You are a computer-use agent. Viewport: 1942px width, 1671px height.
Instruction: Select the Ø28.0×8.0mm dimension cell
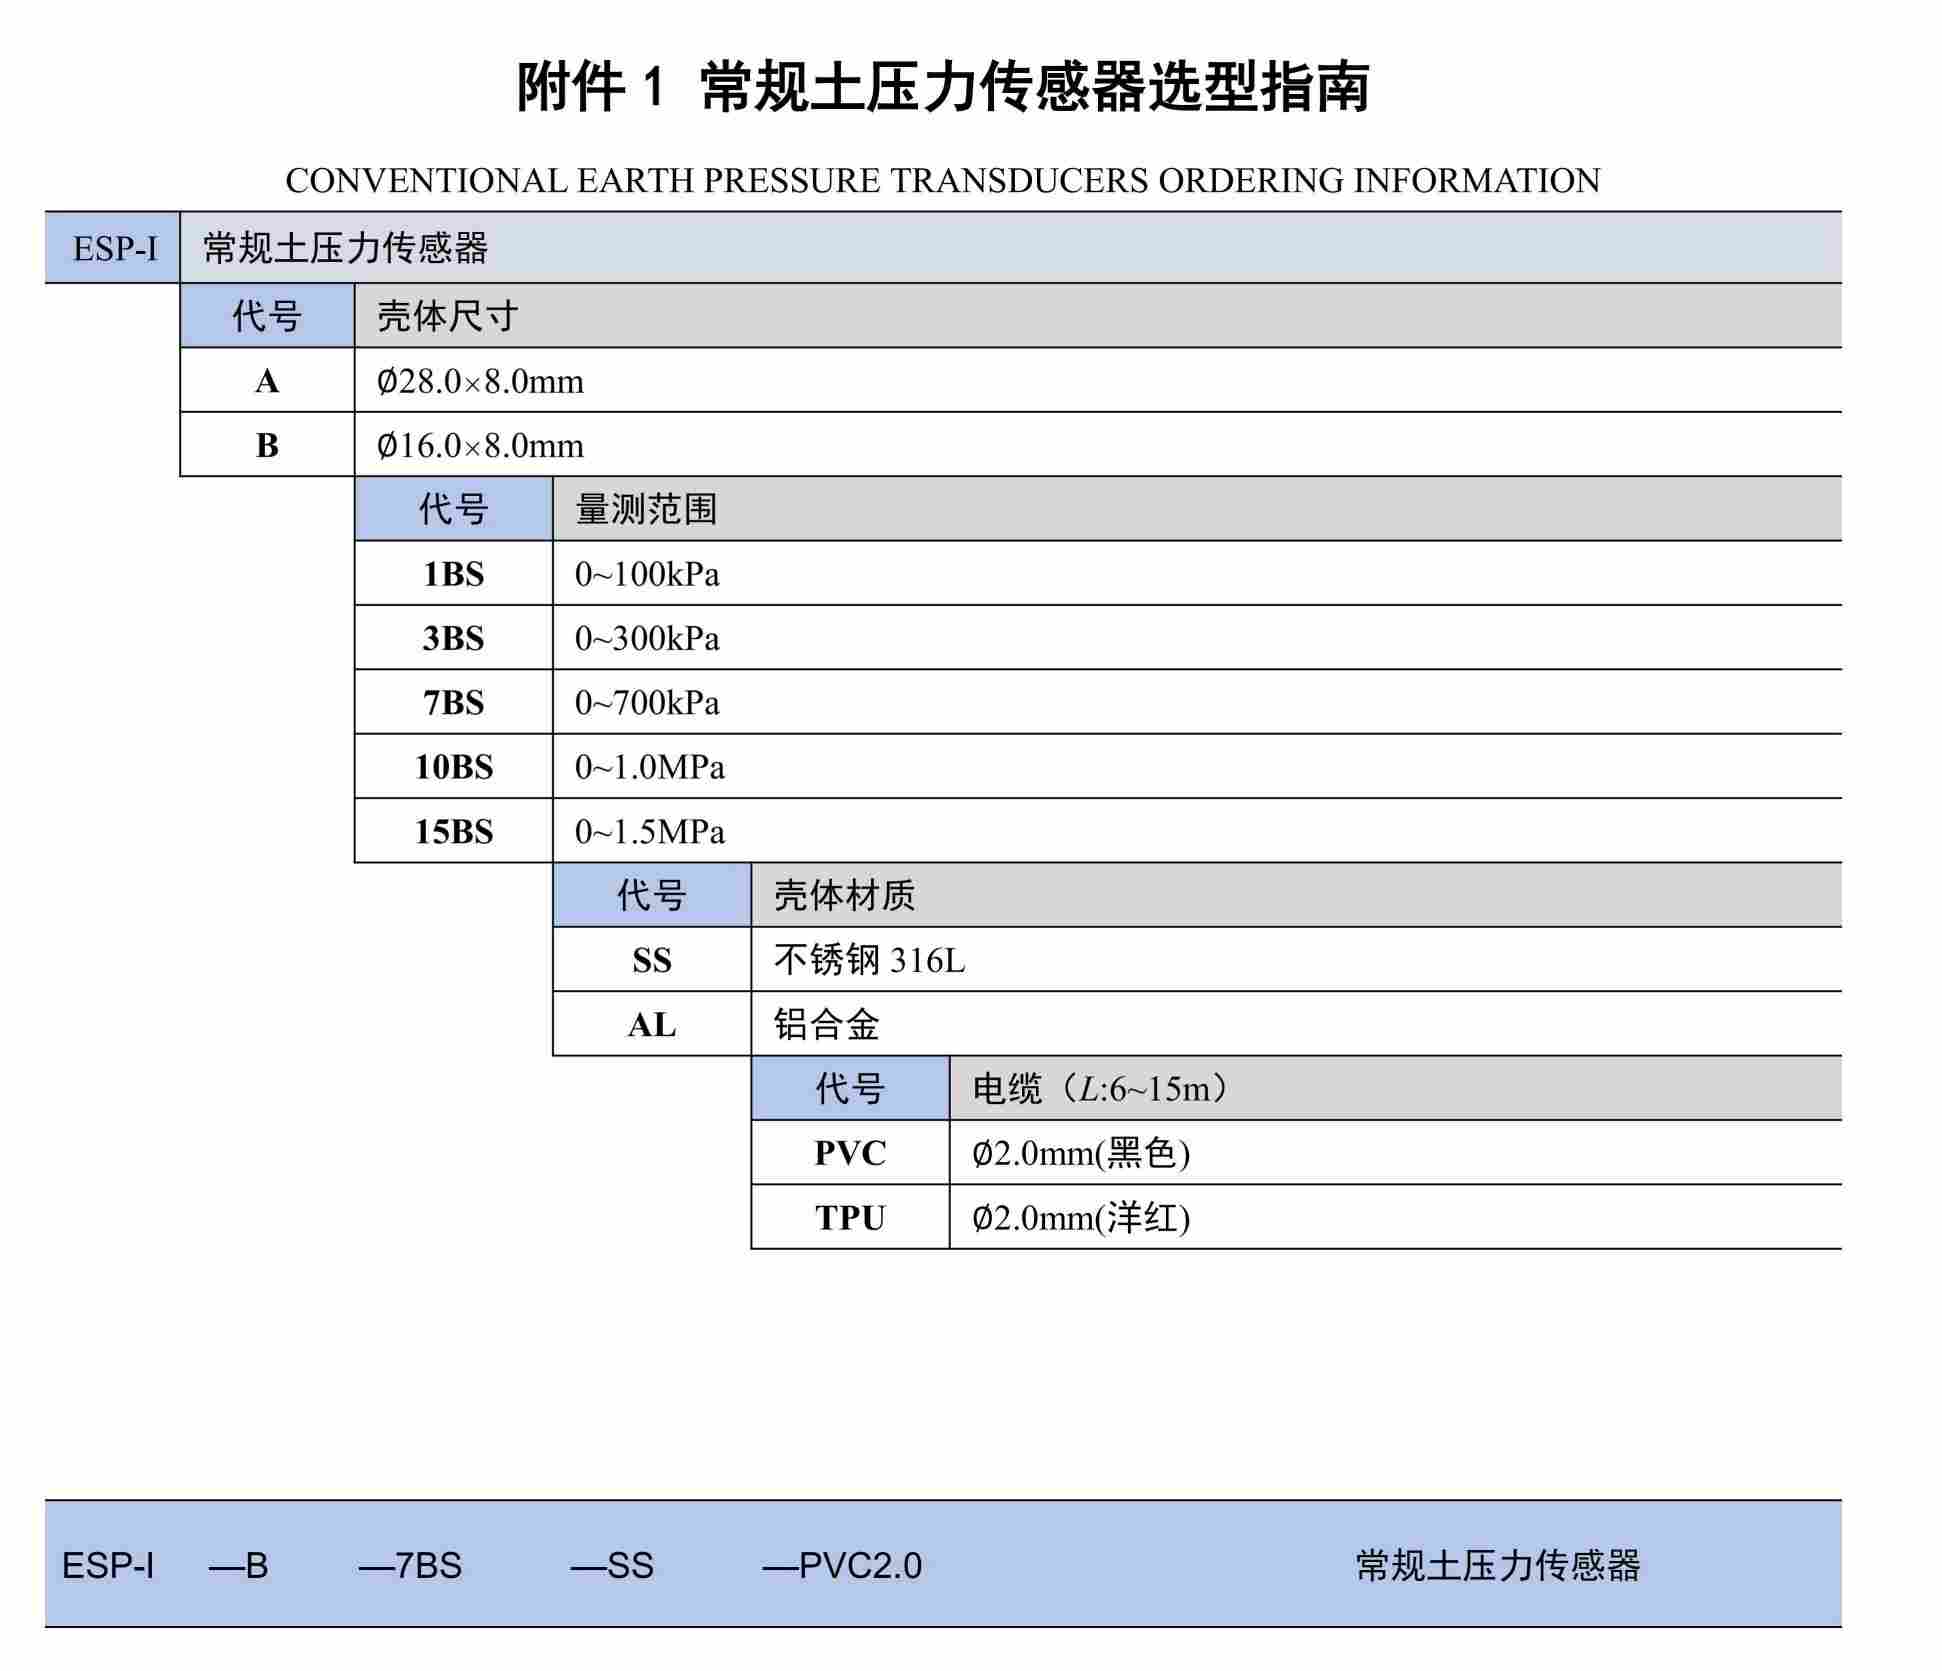[480, 381]
